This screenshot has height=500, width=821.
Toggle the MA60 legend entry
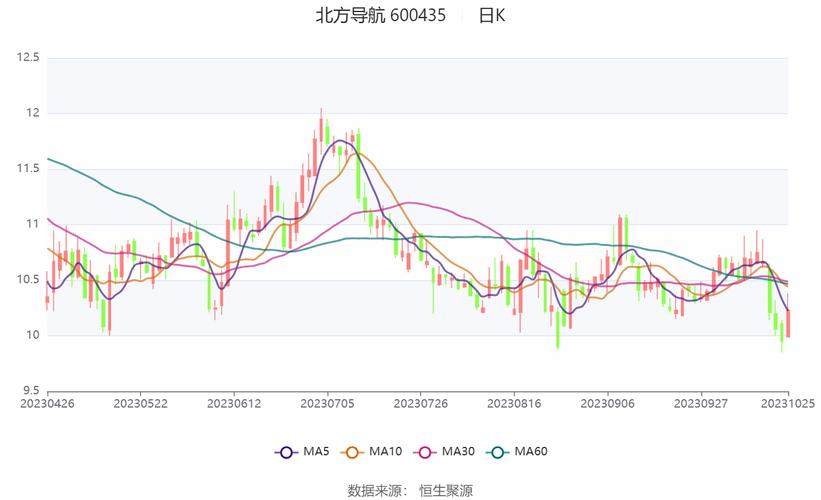point(517,452)
